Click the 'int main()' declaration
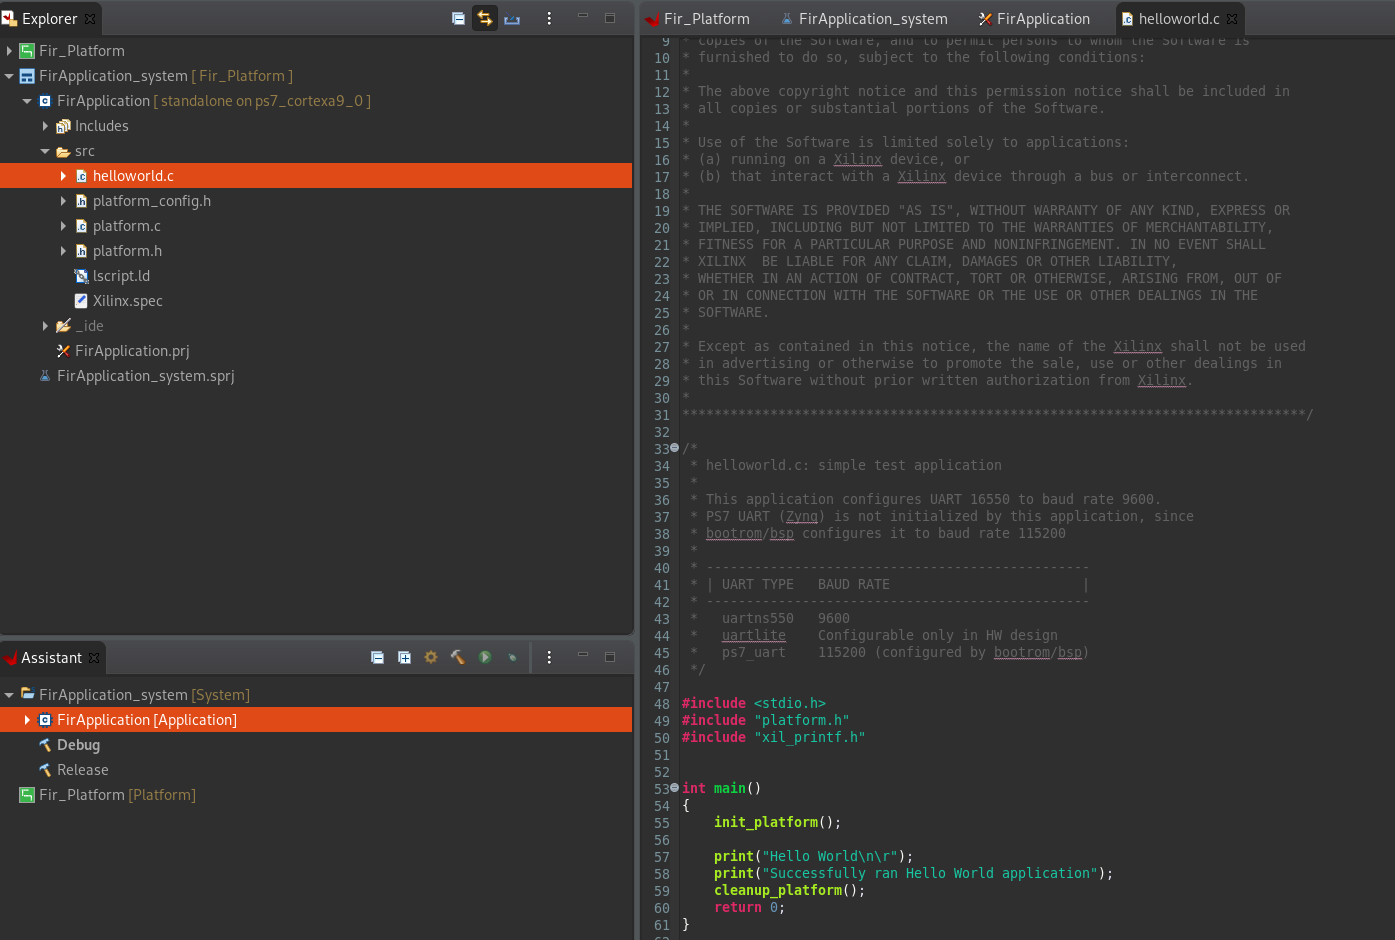Viewport: 1395px width, 940px height. pyautogui.click(x=722, y=788)
